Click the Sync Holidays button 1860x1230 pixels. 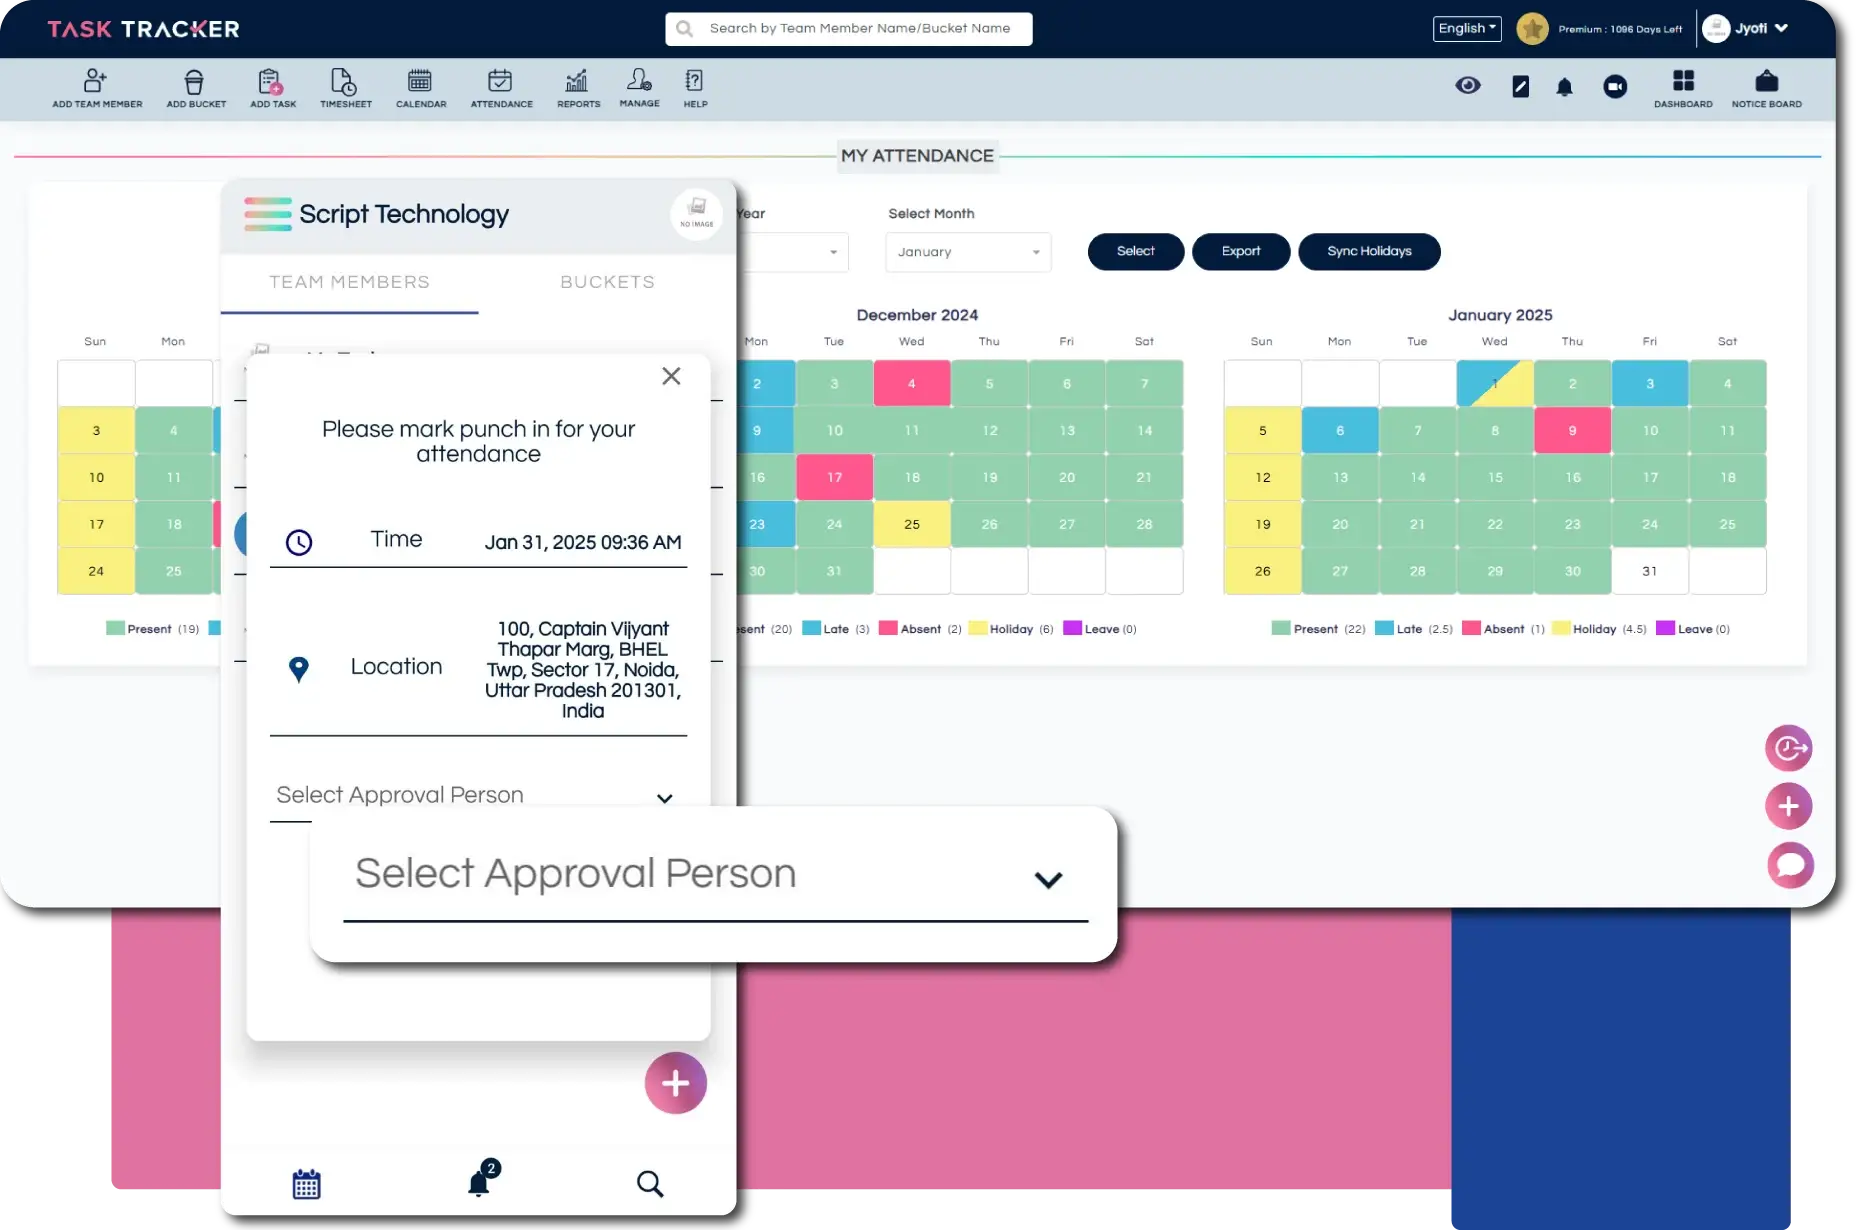1369,251
